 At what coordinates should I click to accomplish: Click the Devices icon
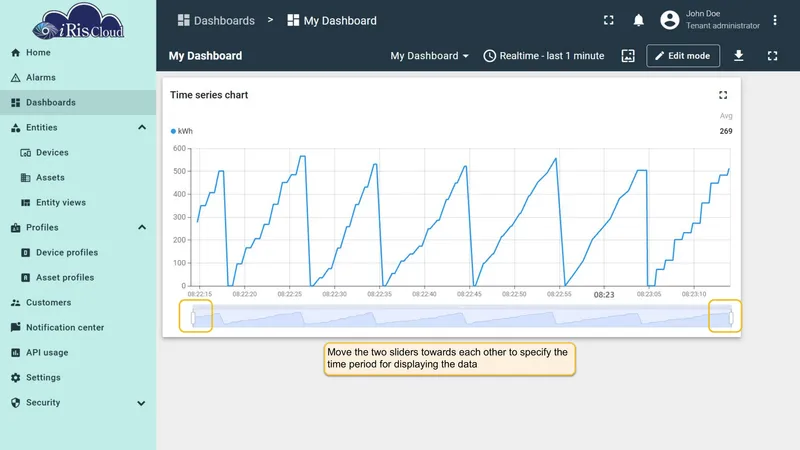click(x=26, y=153)
